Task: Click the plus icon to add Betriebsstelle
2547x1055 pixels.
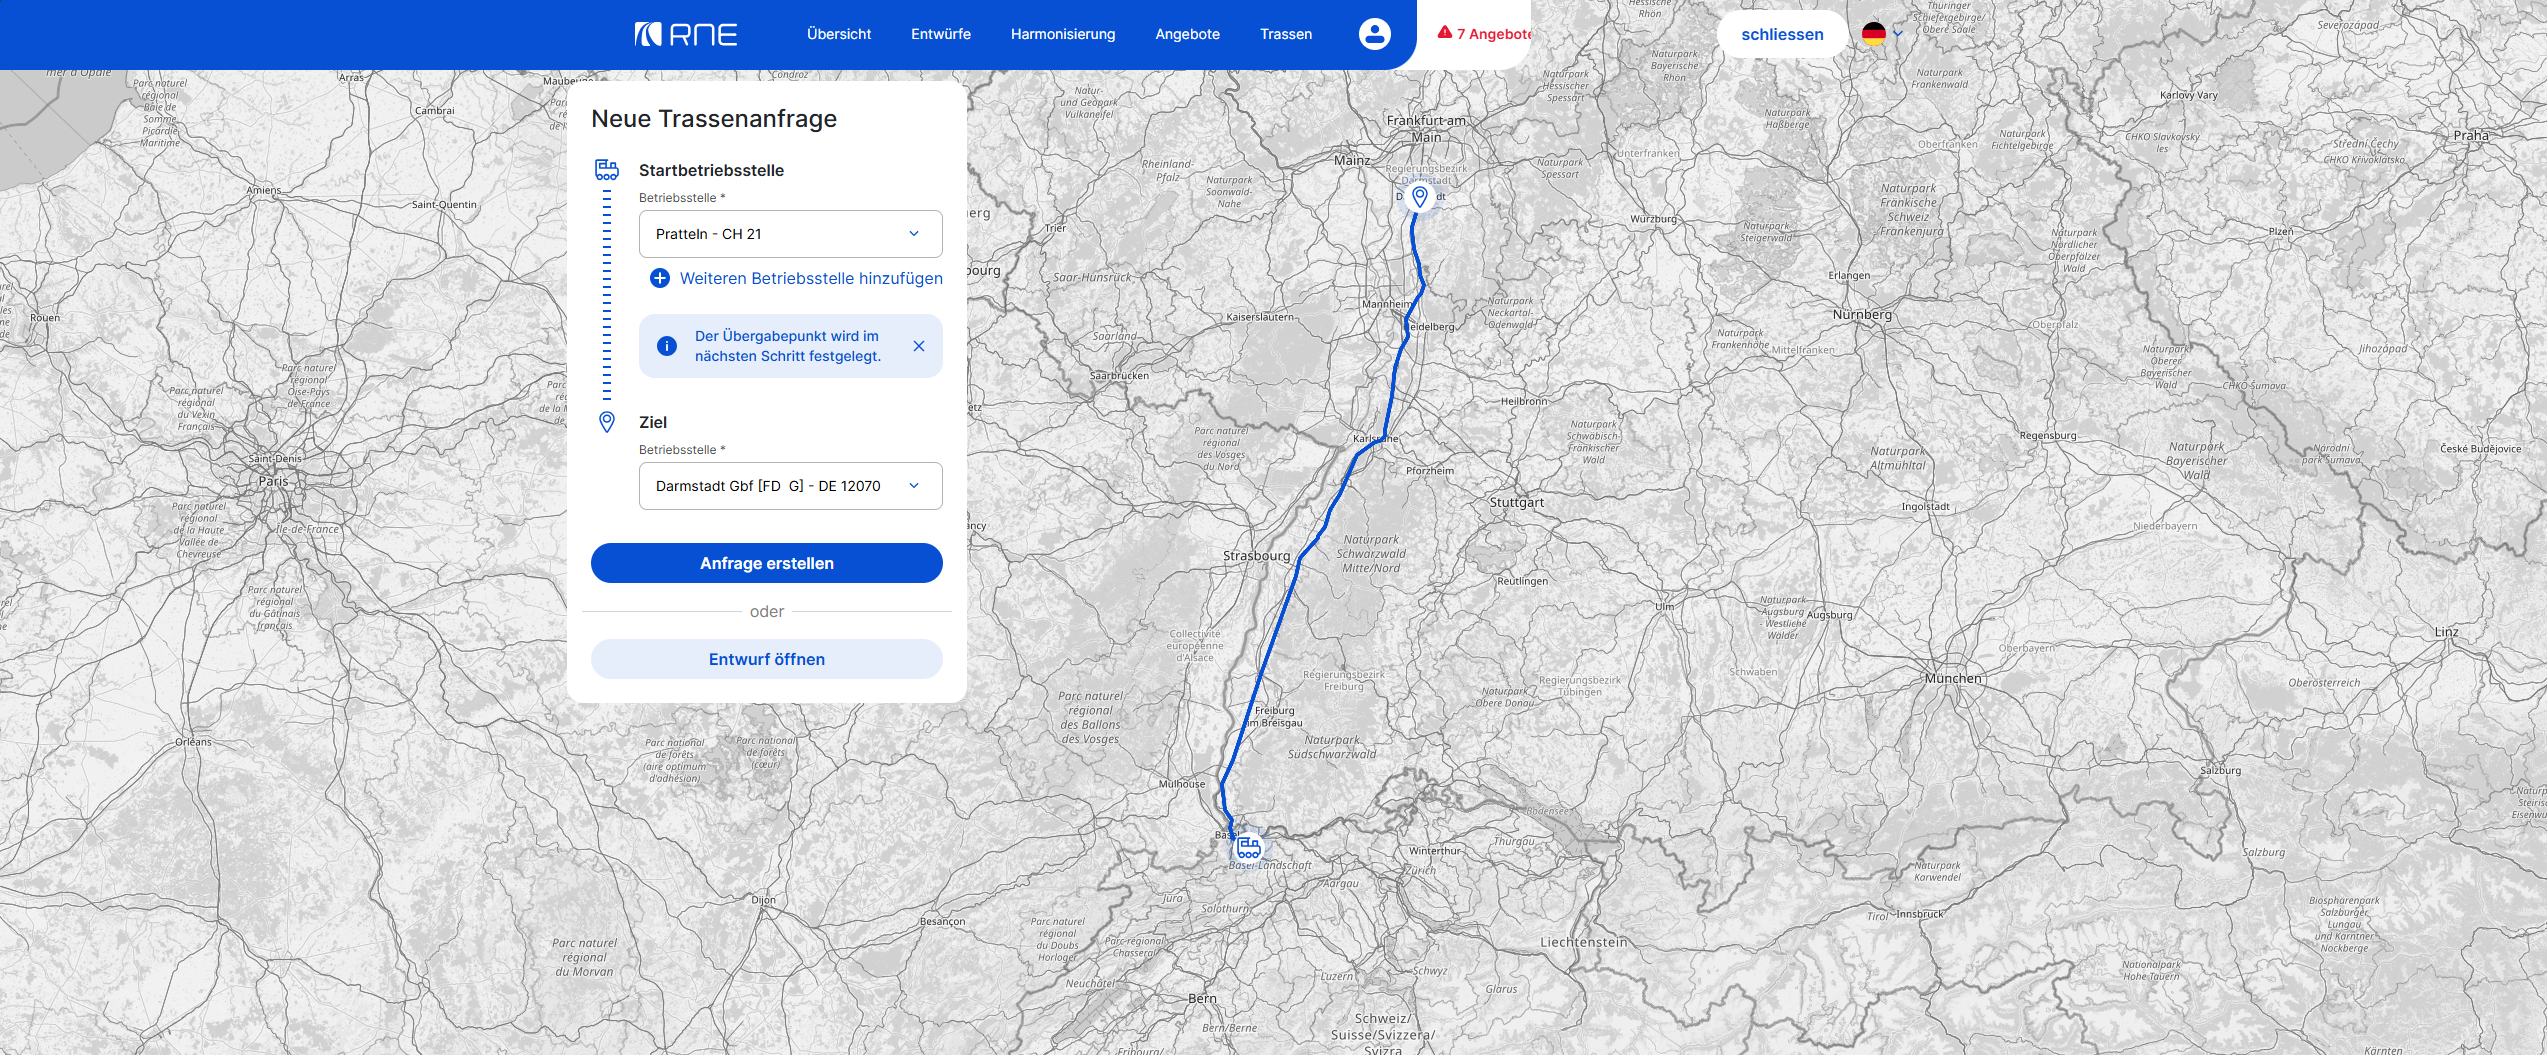Action: [x=660, y=278]
